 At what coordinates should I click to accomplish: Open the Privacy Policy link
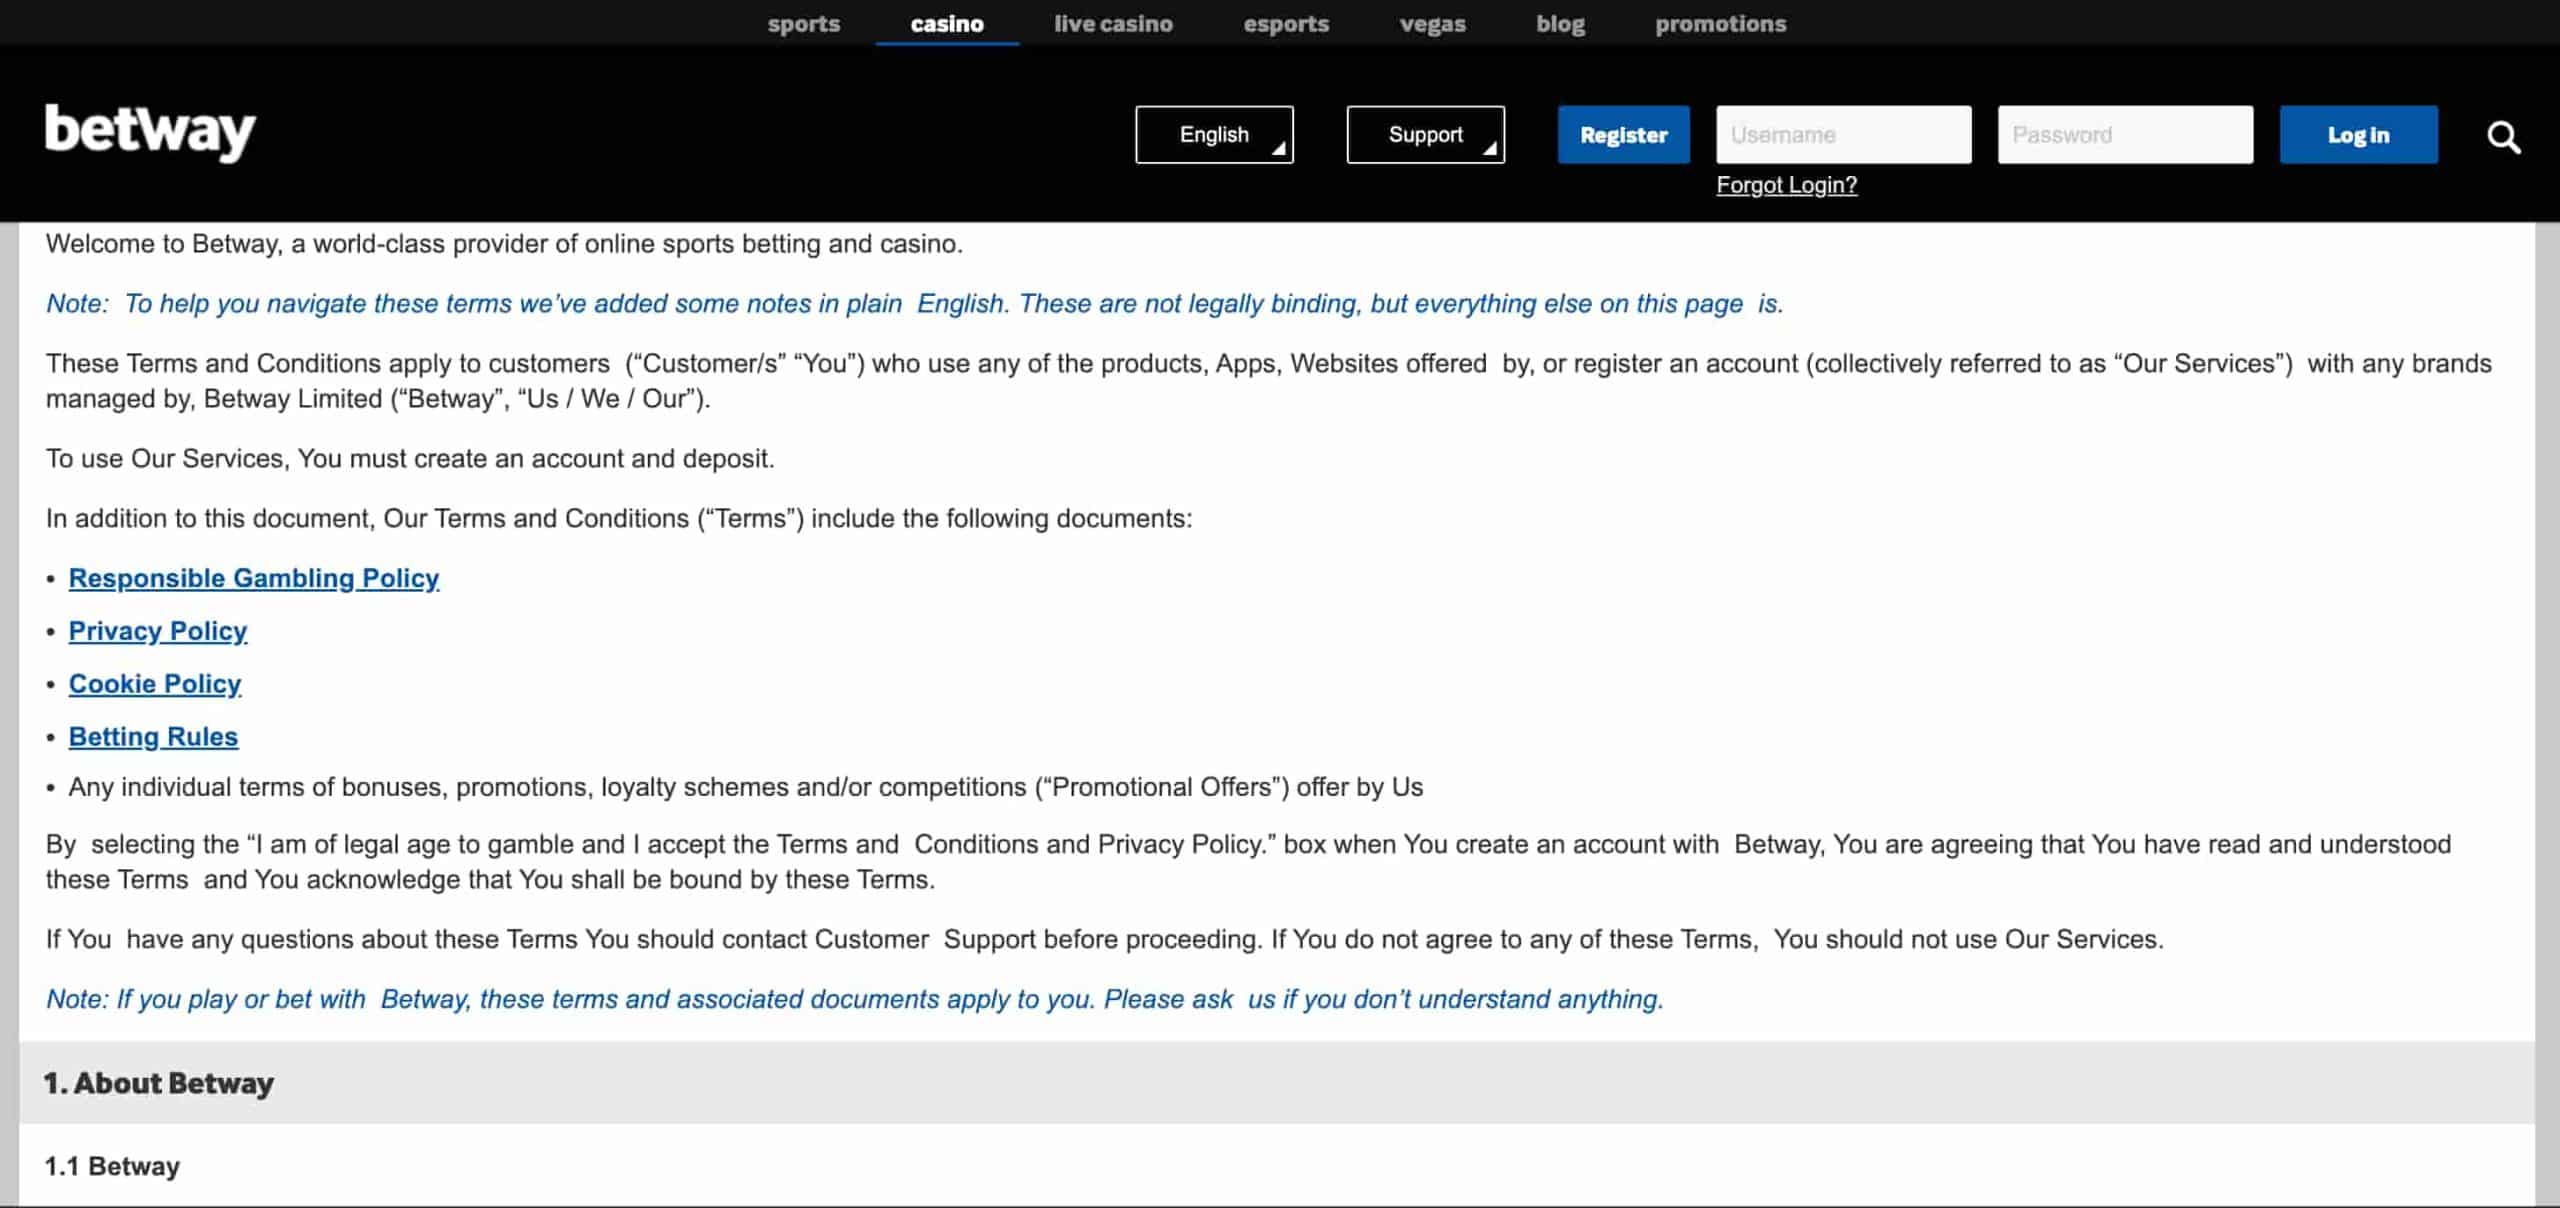point(157,631)
